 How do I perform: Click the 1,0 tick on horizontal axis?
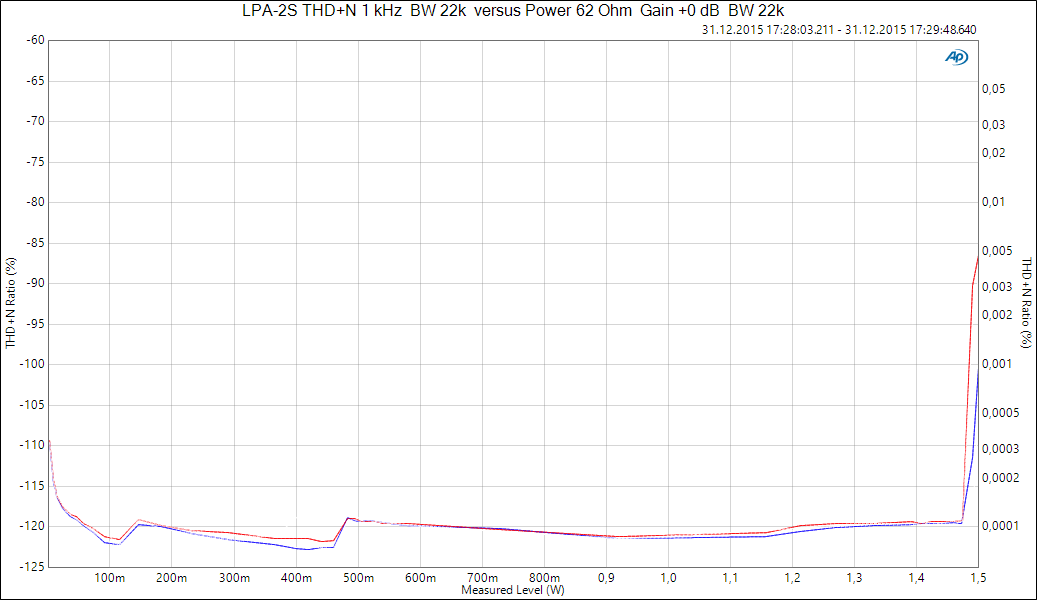(668, 578)
